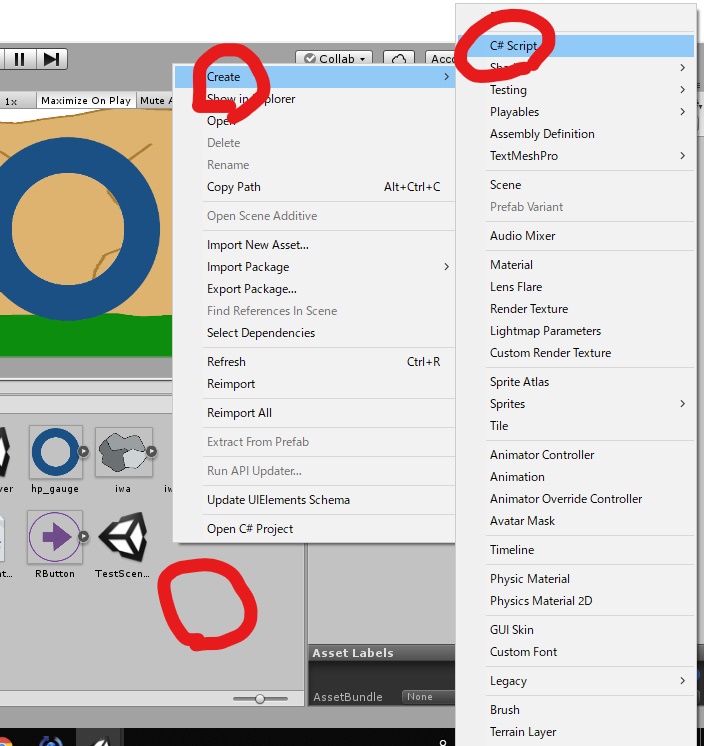The image size is (704, 746).
Task: Create a Physics Material 2D
Action: click(x=576, y=600)
